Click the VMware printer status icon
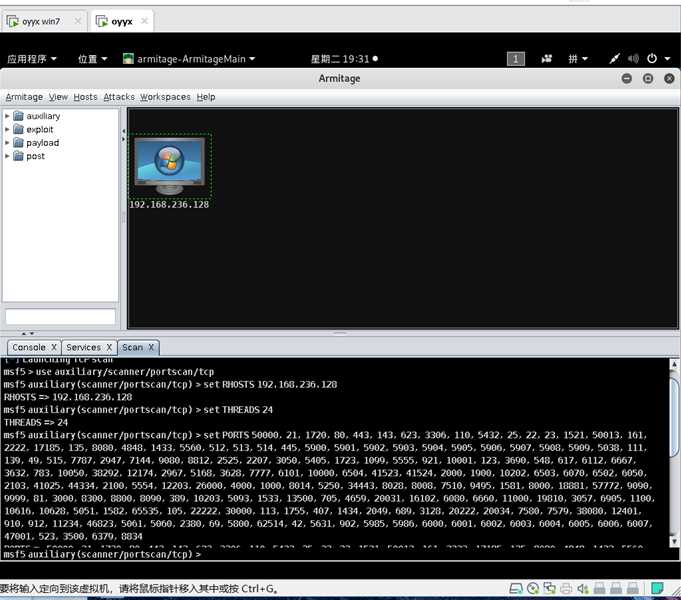 [x=566, y=589]
